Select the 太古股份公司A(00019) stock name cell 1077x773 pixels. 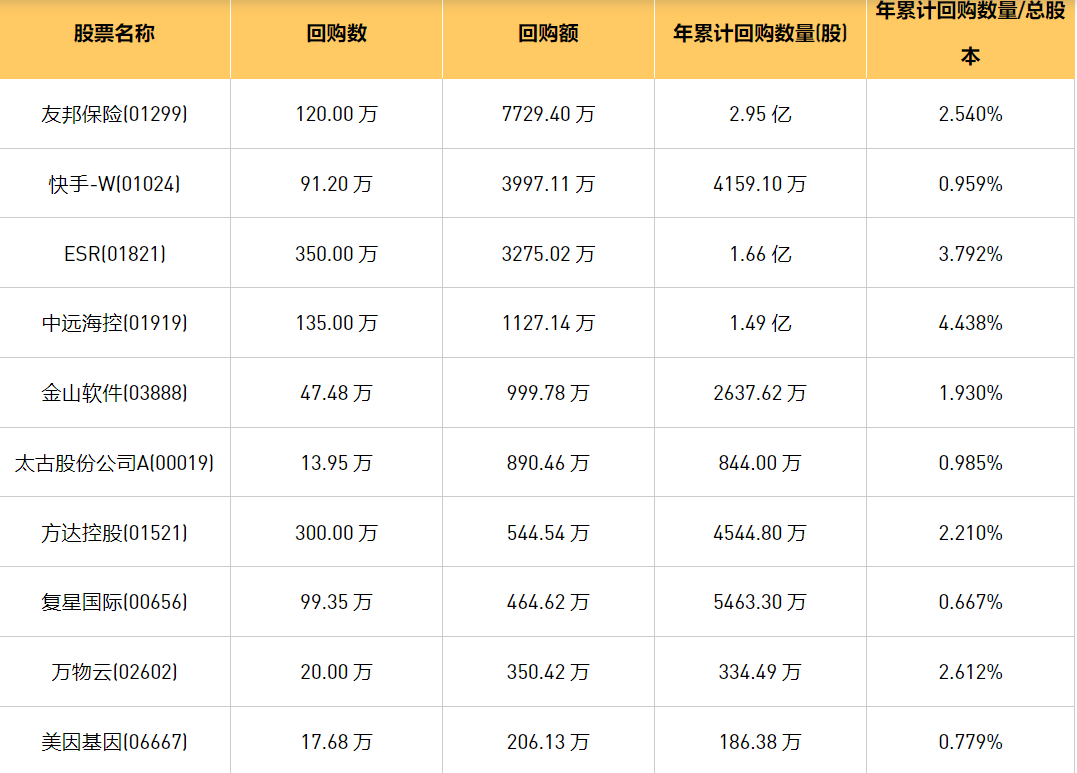[114, 464]
